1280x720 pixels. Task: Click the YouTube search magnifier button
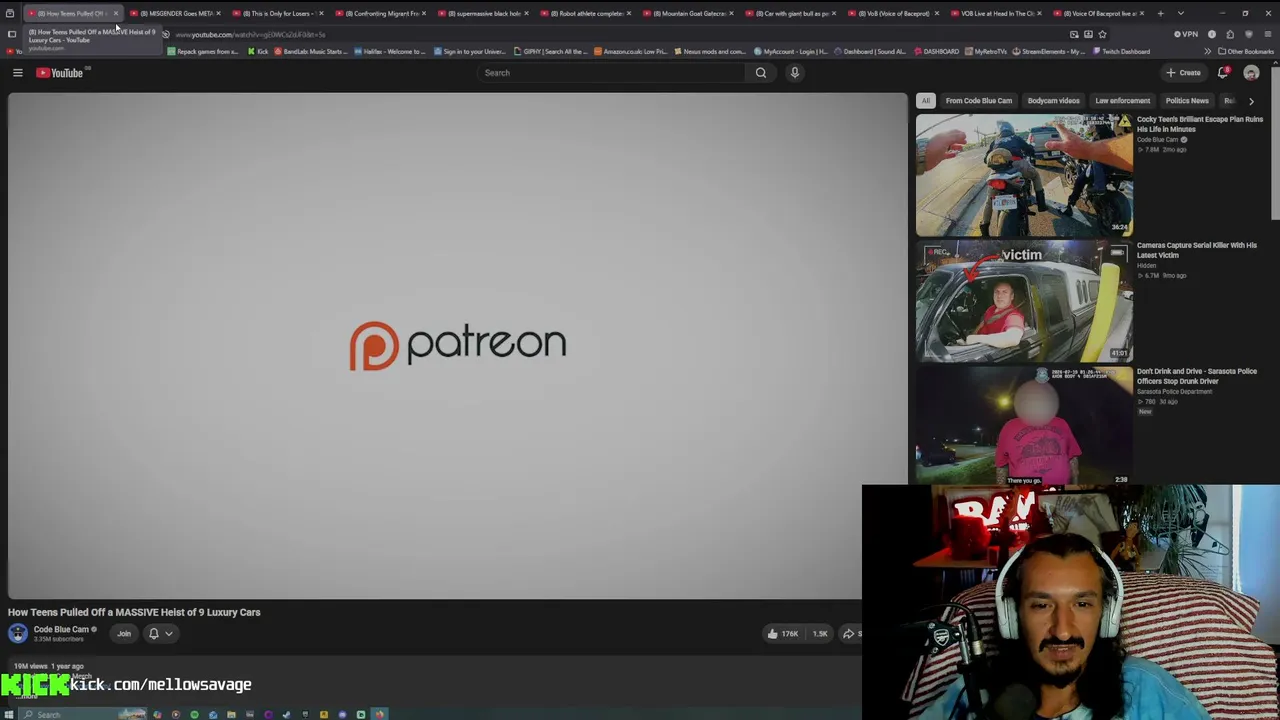pyautogui.click(x=761, y=73)
